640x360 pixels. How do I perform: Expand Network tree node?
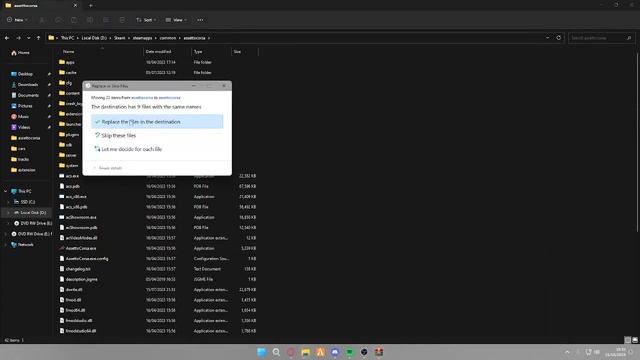click(5, 244)
